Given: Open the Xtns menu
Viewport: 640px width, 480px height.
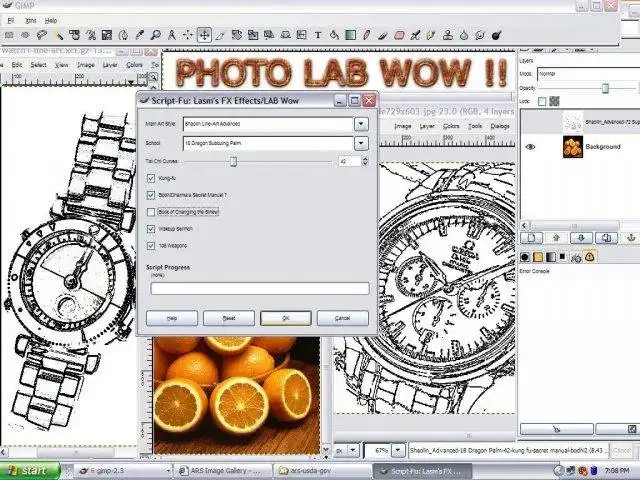Looking at the screenshot, I should click(31, 20).
